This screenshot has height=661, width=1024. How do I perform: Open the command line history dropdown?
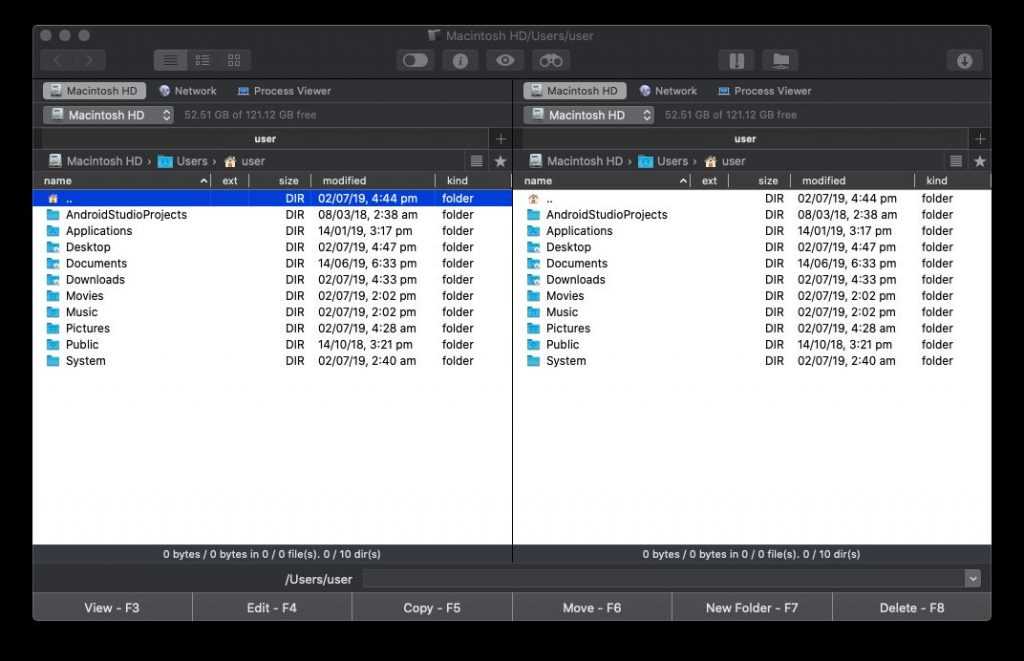[x=972, y=579]
